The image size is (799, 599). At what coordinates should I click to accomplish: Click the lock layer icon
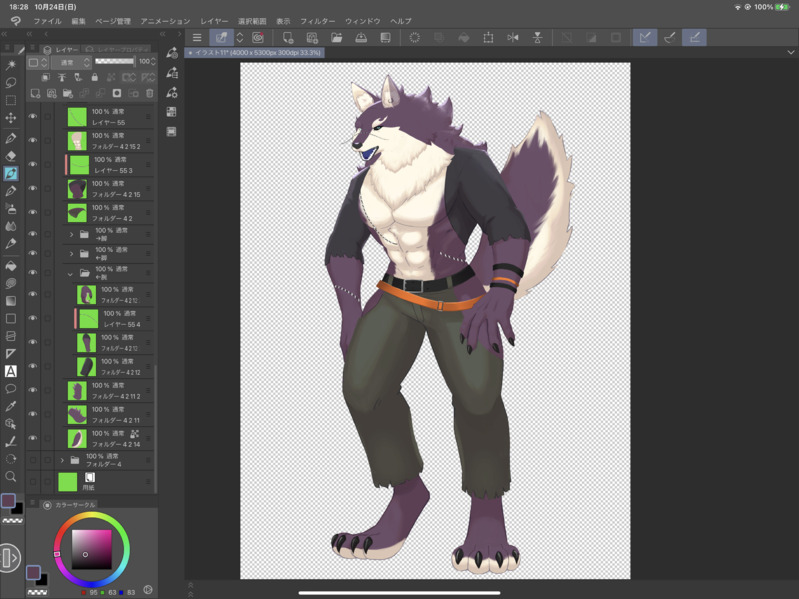95,77
